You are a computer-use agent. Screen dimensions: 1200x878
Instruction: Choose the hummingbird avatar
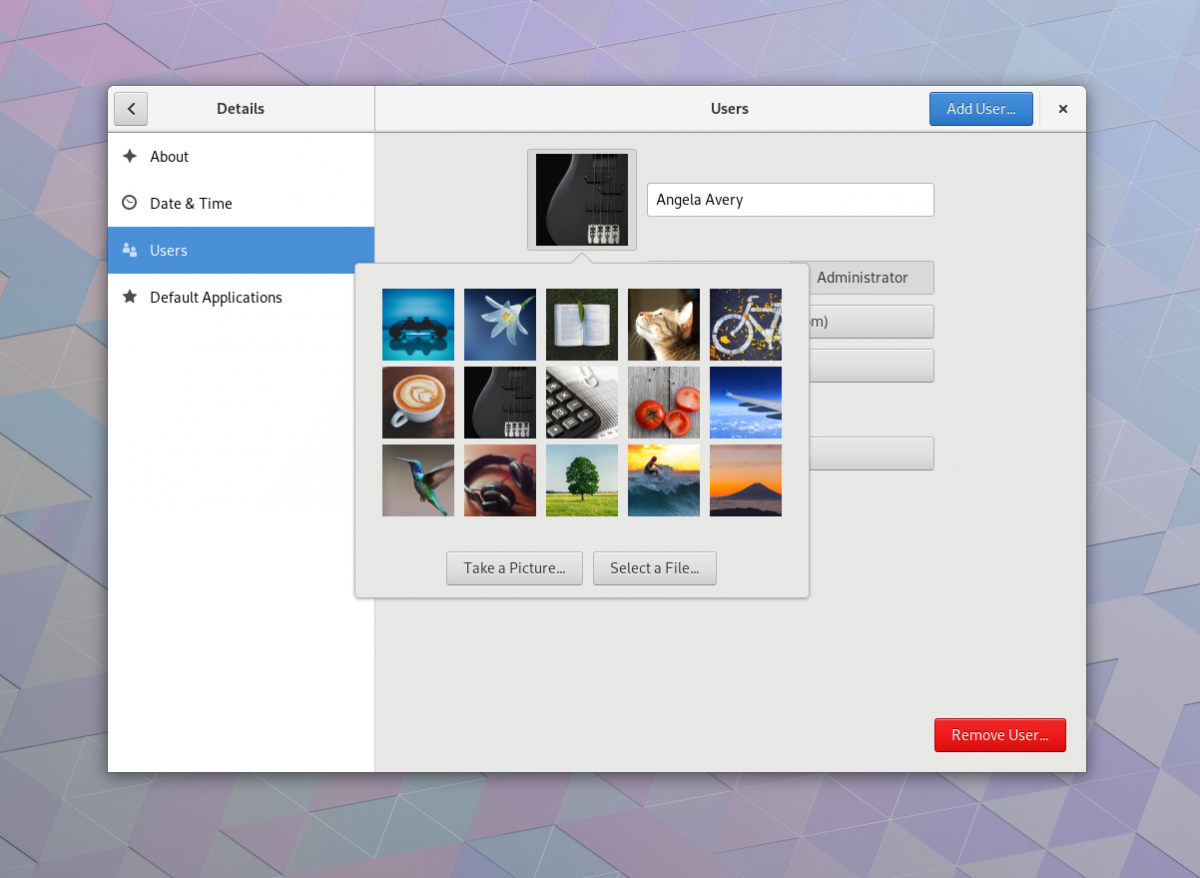pos(417,480)
